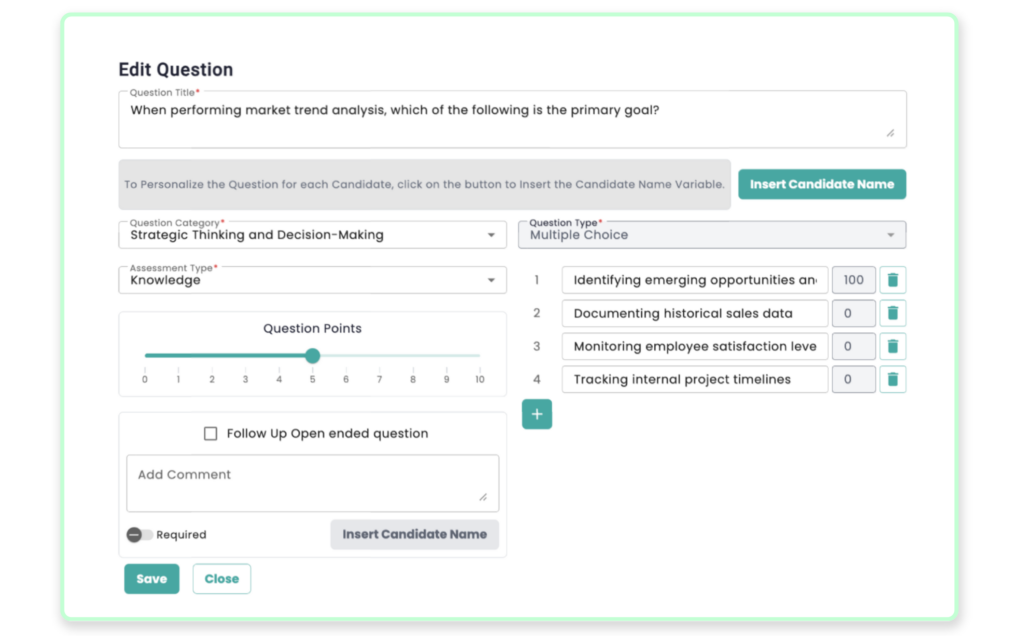The width and height of the screenshot is (1024, 642).
Task: Trash the 'Tracking internal project timelines' option
Action: click(892, 379)
